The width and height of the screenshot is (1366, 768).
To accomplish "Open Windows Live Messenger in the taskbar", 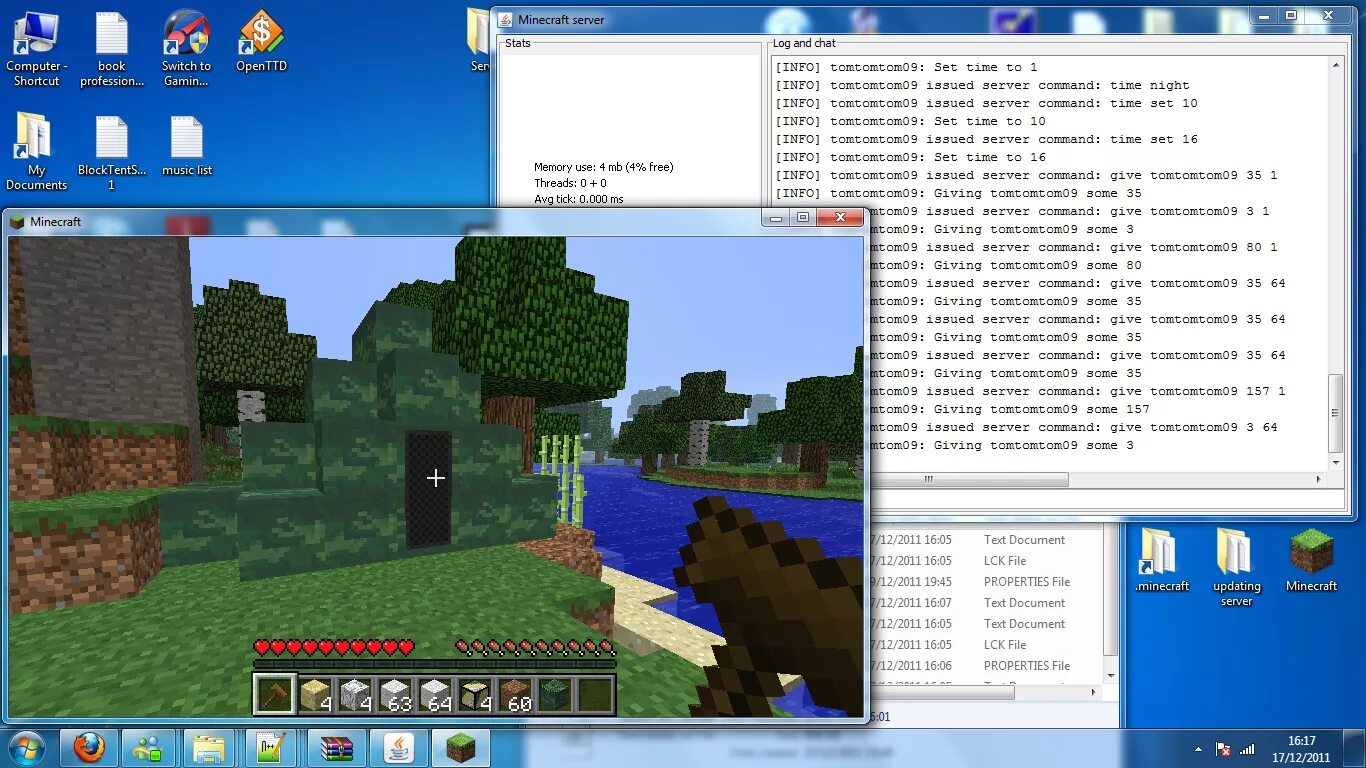I will (149, 747).
